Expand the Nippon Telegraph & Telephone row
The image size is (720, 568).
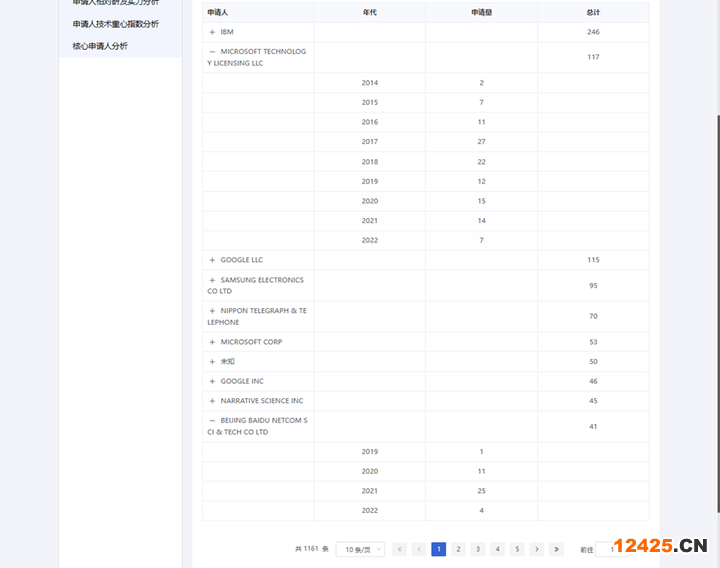(x=212, y=311)
